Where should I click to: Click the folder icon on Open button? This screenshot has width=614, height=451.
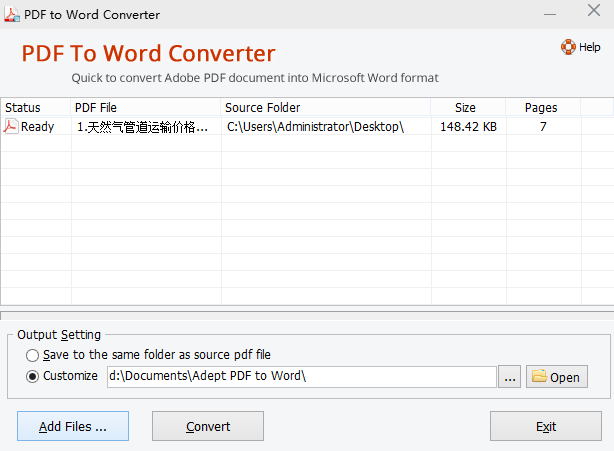(538, 377)
